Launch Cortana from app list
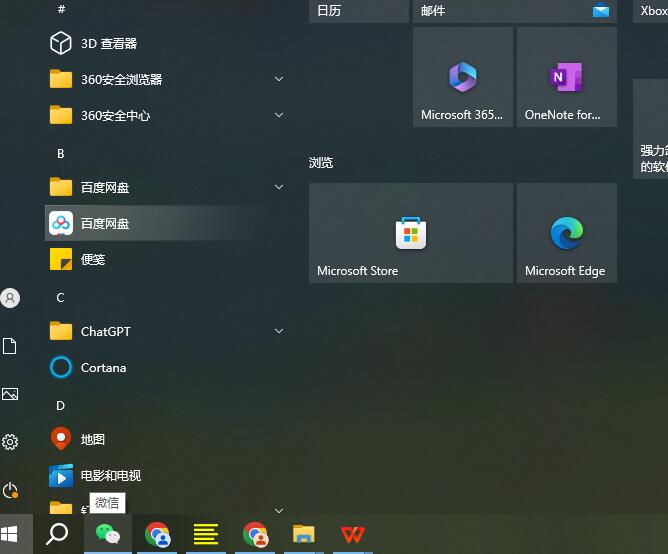 [x=103, y=367]
